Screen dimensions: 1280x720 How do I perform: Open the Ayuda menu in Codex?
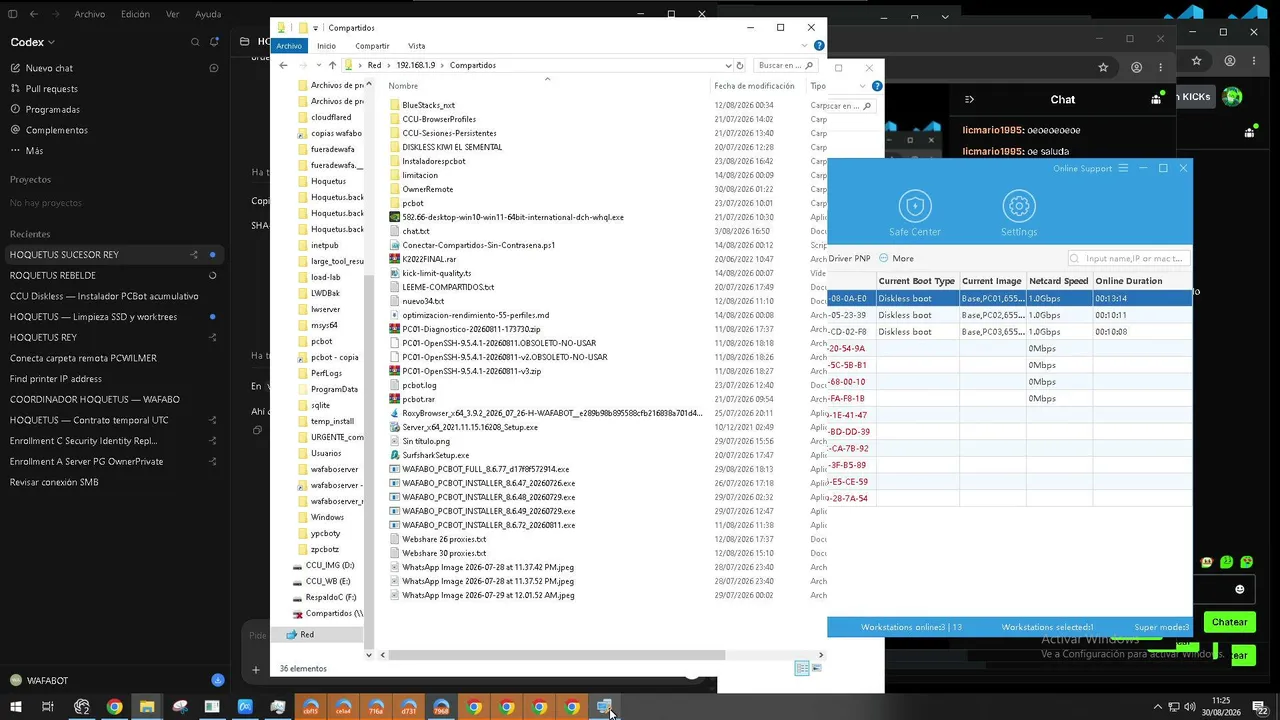pos(208,14)
